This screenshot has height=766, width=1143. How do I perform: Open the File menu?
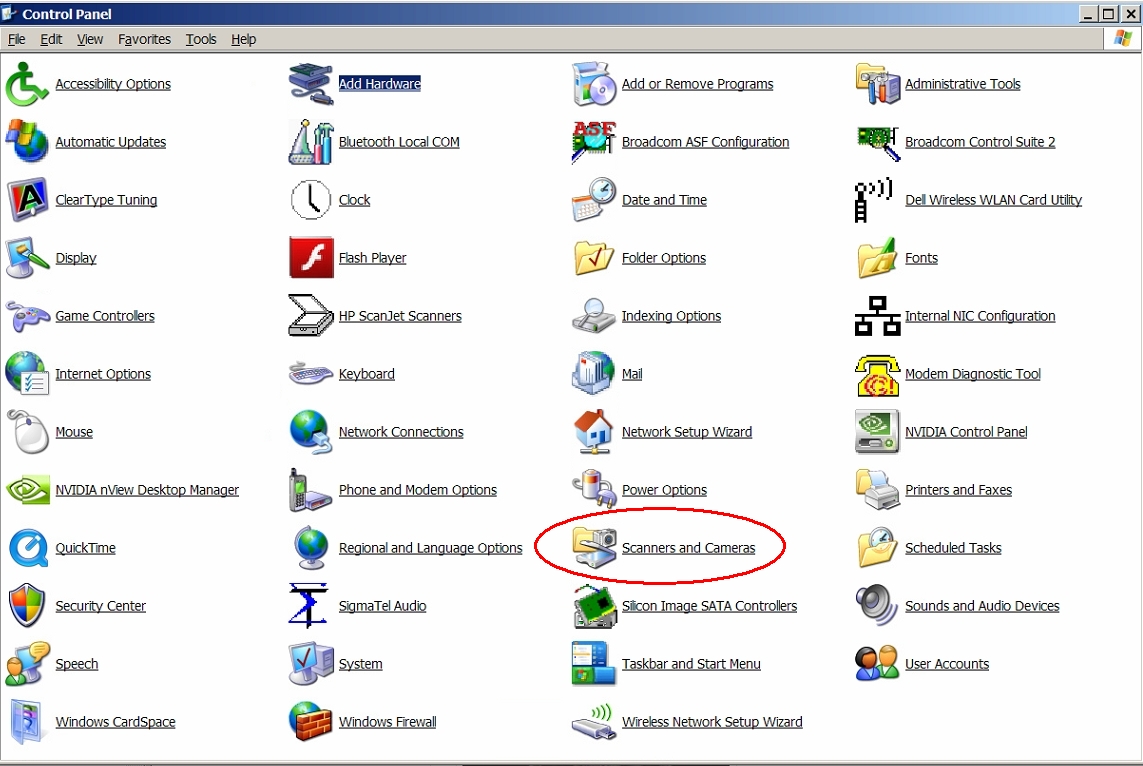tap(16, 39)
